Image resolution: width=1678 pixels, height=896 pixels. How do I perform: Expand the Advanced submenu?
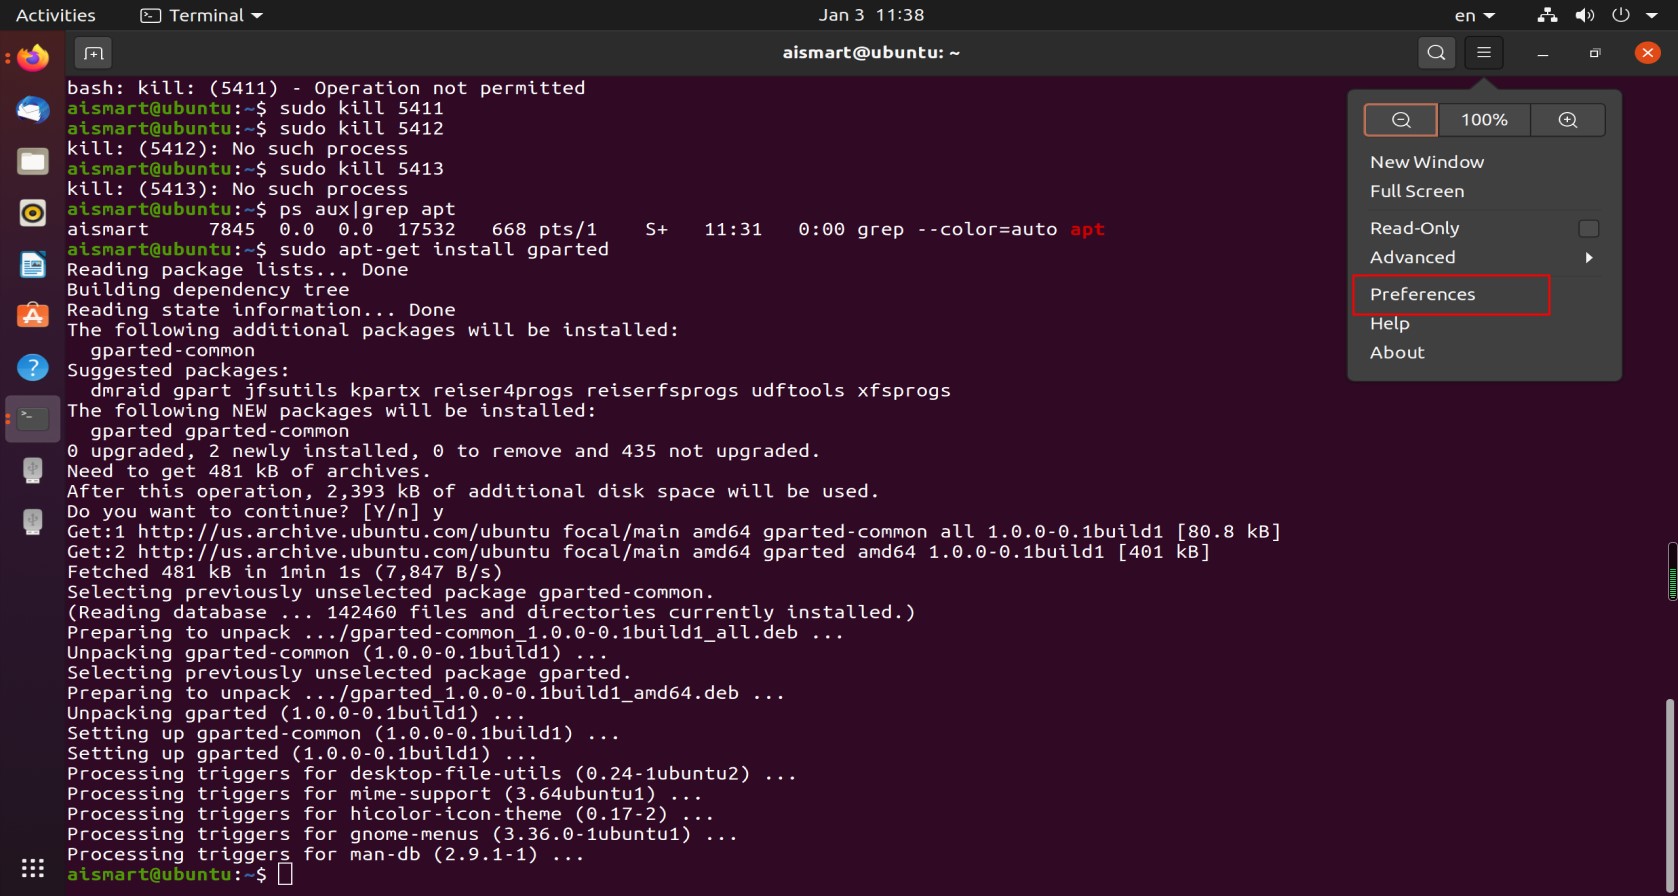[x=1480, y=257]
